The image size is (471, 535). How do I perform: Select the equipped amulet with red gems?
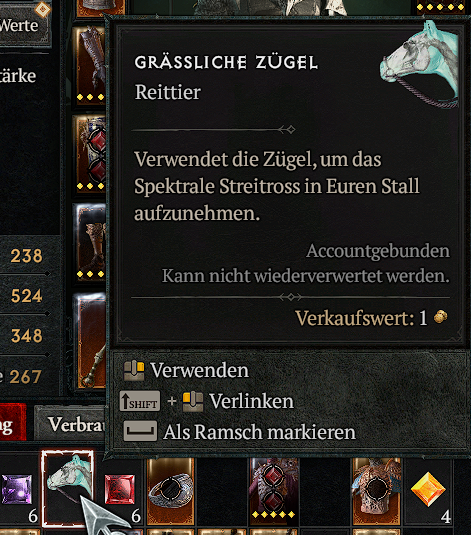[x=91, y=154]
